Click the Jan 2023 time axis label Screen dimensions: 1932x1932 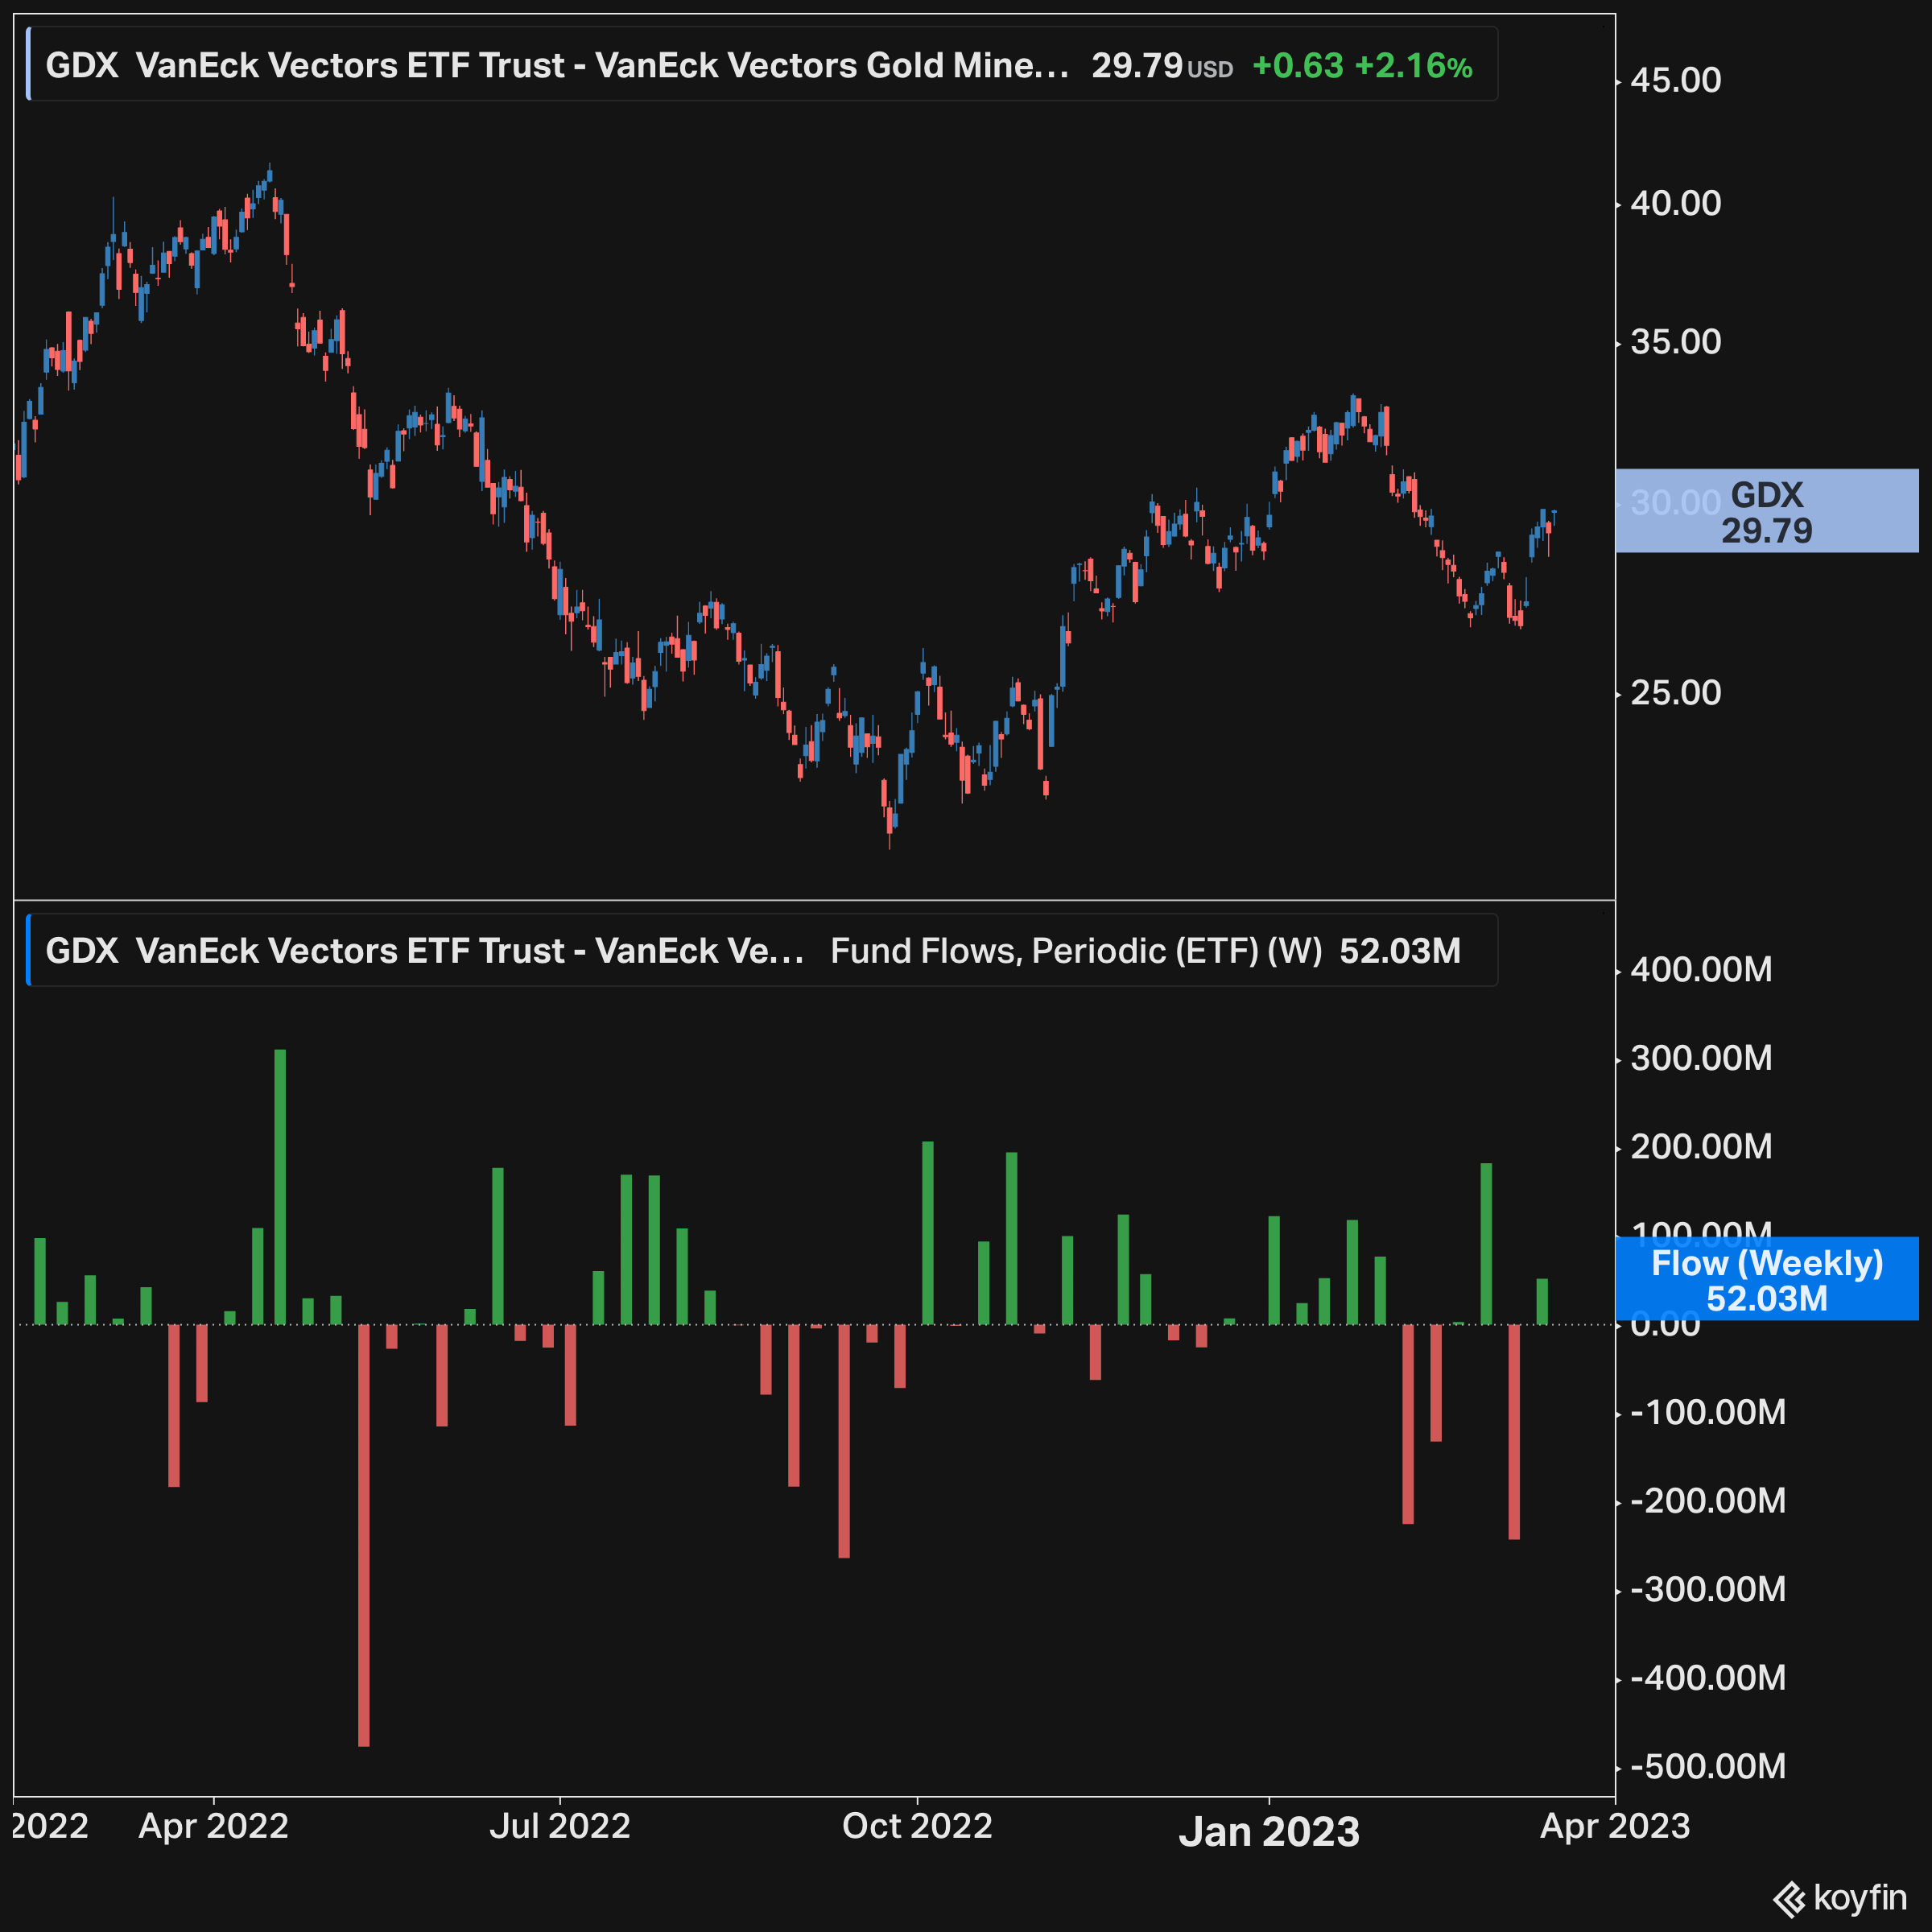(1269, 1832)
